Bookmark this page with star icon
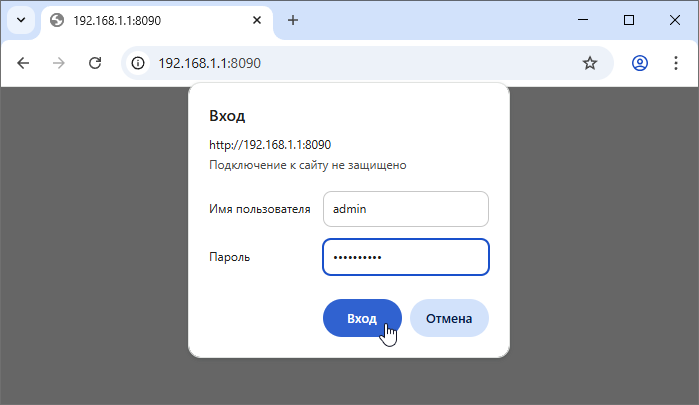The height and width of the screenshot is (405, 699). (590, 63)
